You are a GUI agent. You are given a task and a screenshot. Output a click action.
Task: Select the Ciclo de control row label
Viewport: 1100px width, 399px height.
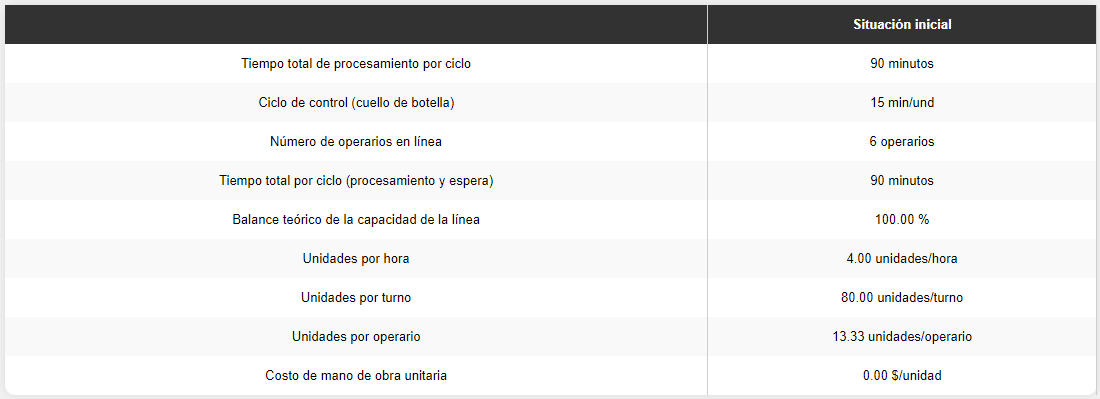point(356,103)
